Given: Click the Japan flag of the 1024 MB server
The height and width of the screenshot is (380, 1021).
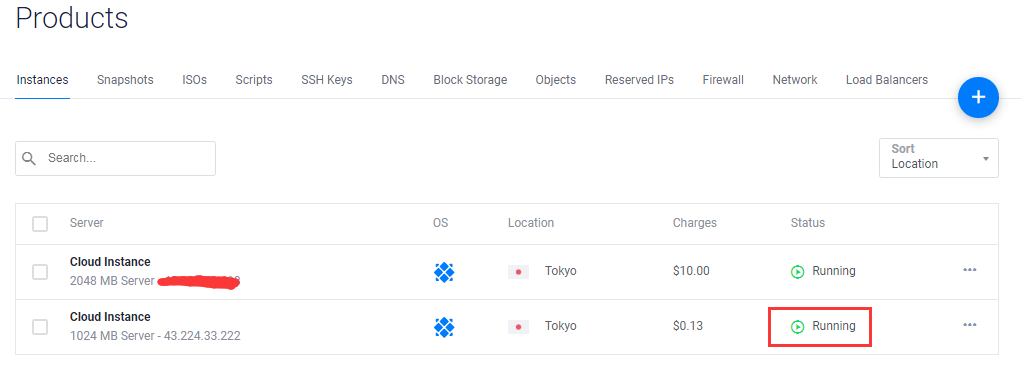Looking at the screenshot, I should [518, 327].
